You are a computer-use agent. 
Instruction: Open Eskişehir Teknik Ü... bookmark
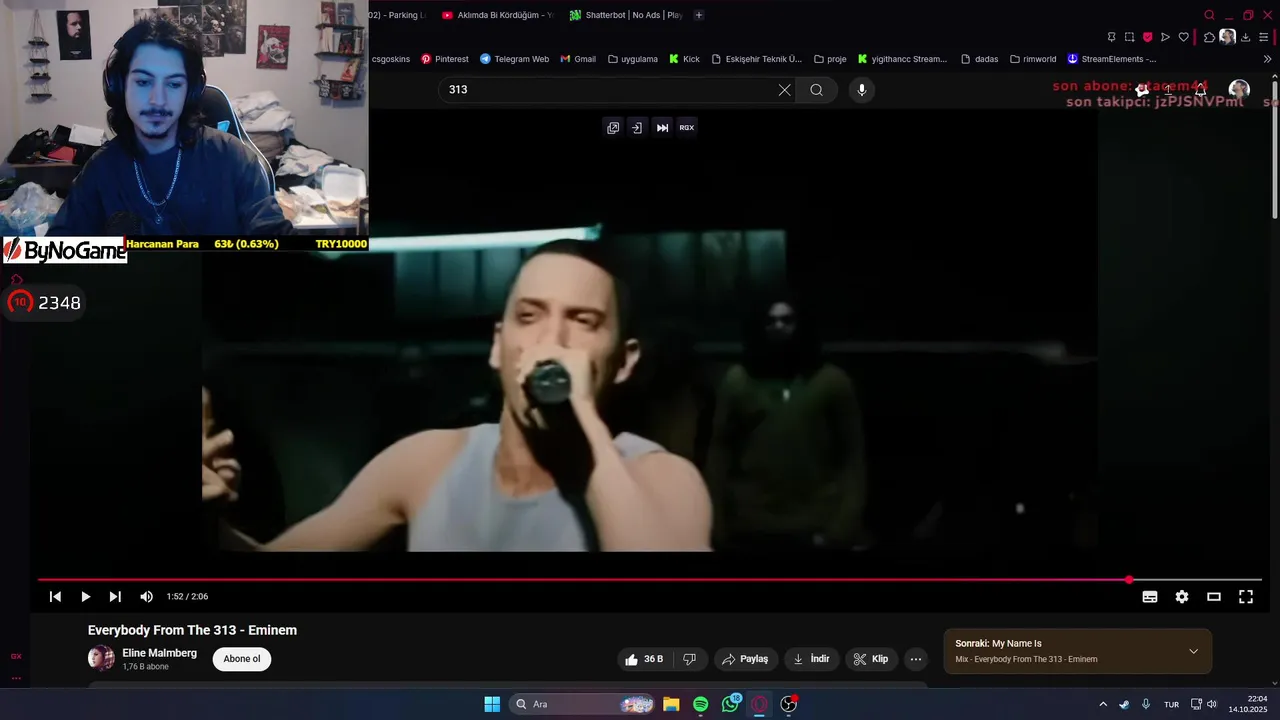tap(757, 59)
